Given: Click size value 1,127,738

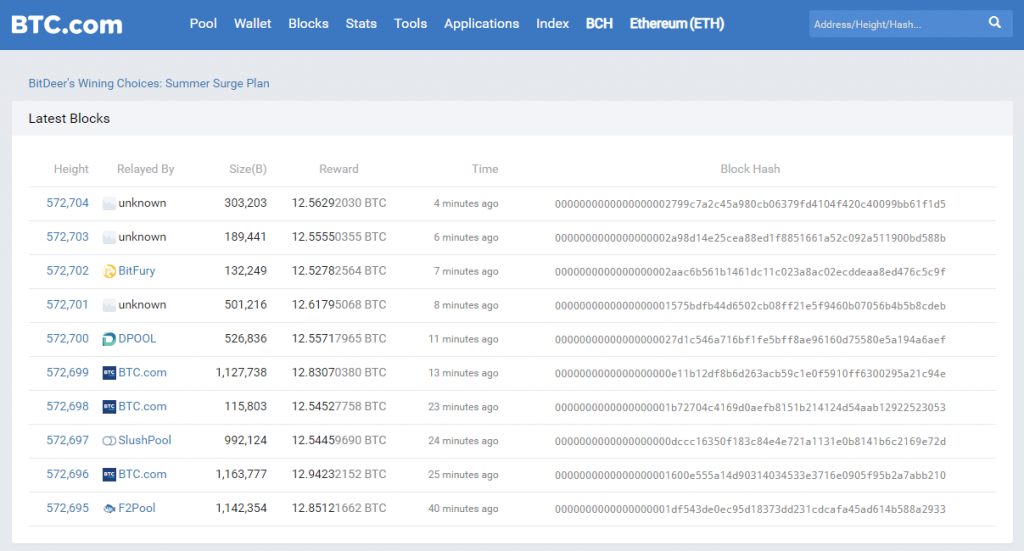Looking at the screenshot, I should tap(241, 373).
